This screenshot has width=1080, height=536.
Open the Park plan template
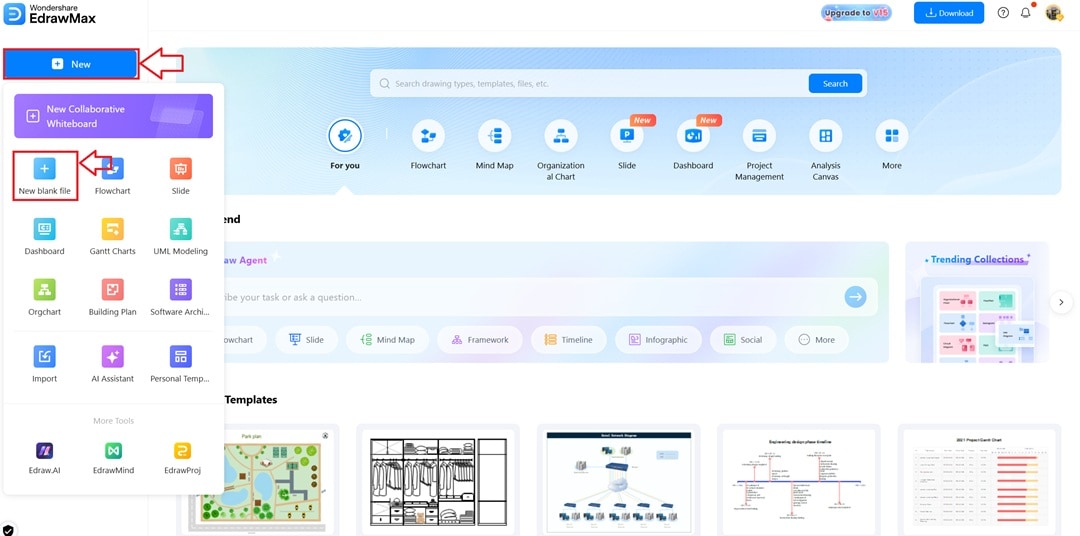click(258, 480)
